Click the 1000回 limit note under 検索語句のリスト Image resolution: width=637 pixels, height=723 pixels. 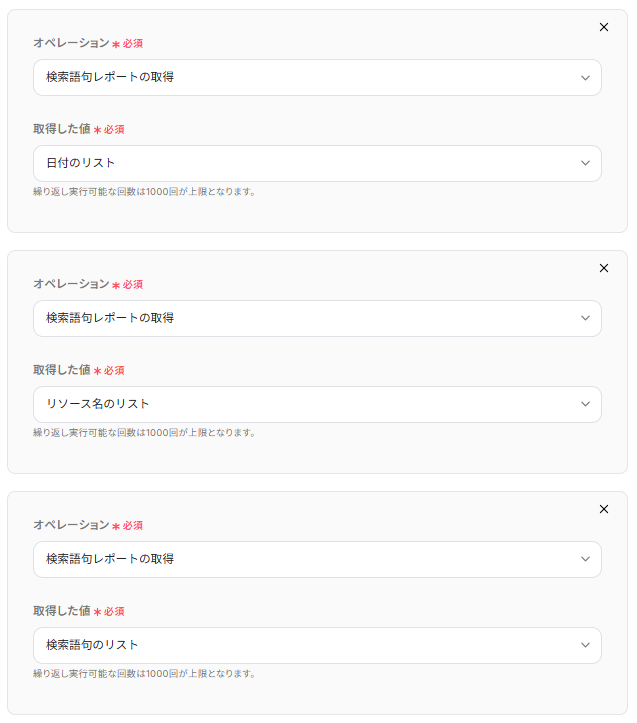coord(144,674)
